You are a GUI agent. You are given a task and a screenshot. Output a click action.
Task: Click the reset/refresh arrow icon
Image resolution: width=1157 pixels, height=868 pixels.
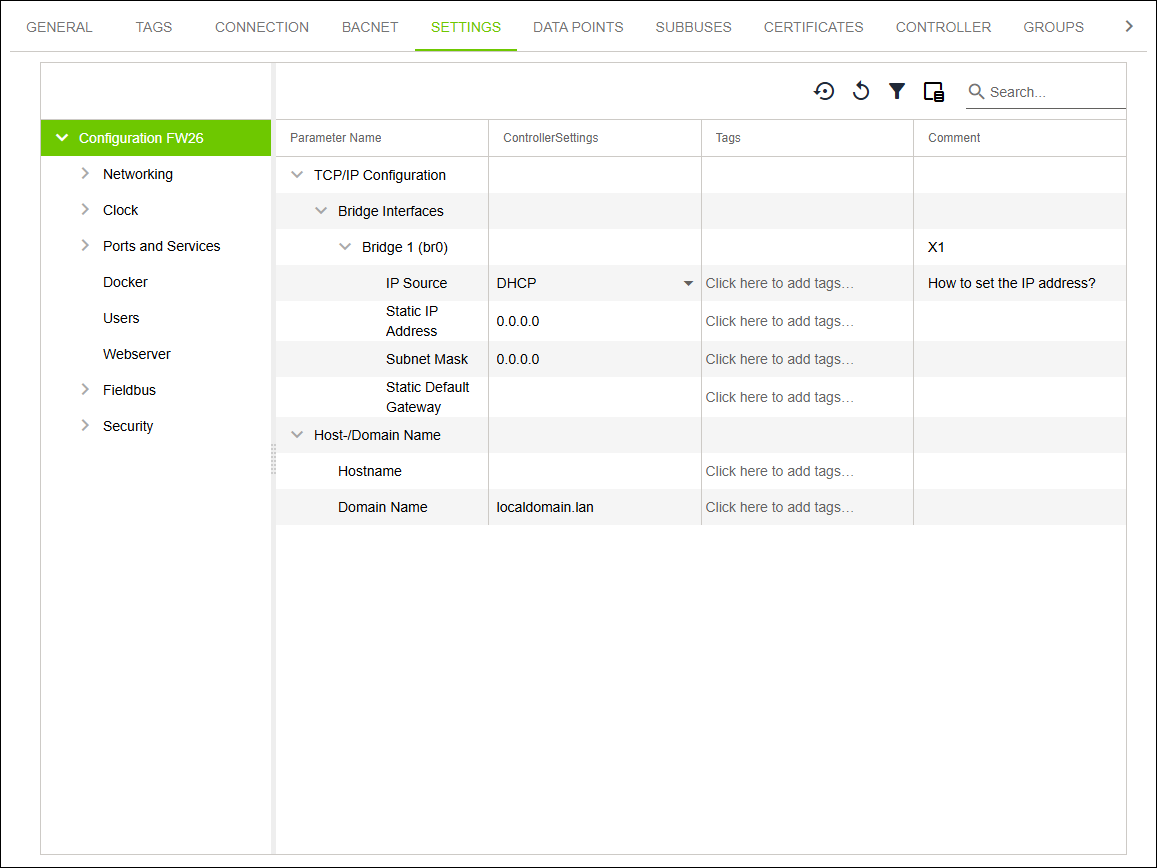click(860, 92)
